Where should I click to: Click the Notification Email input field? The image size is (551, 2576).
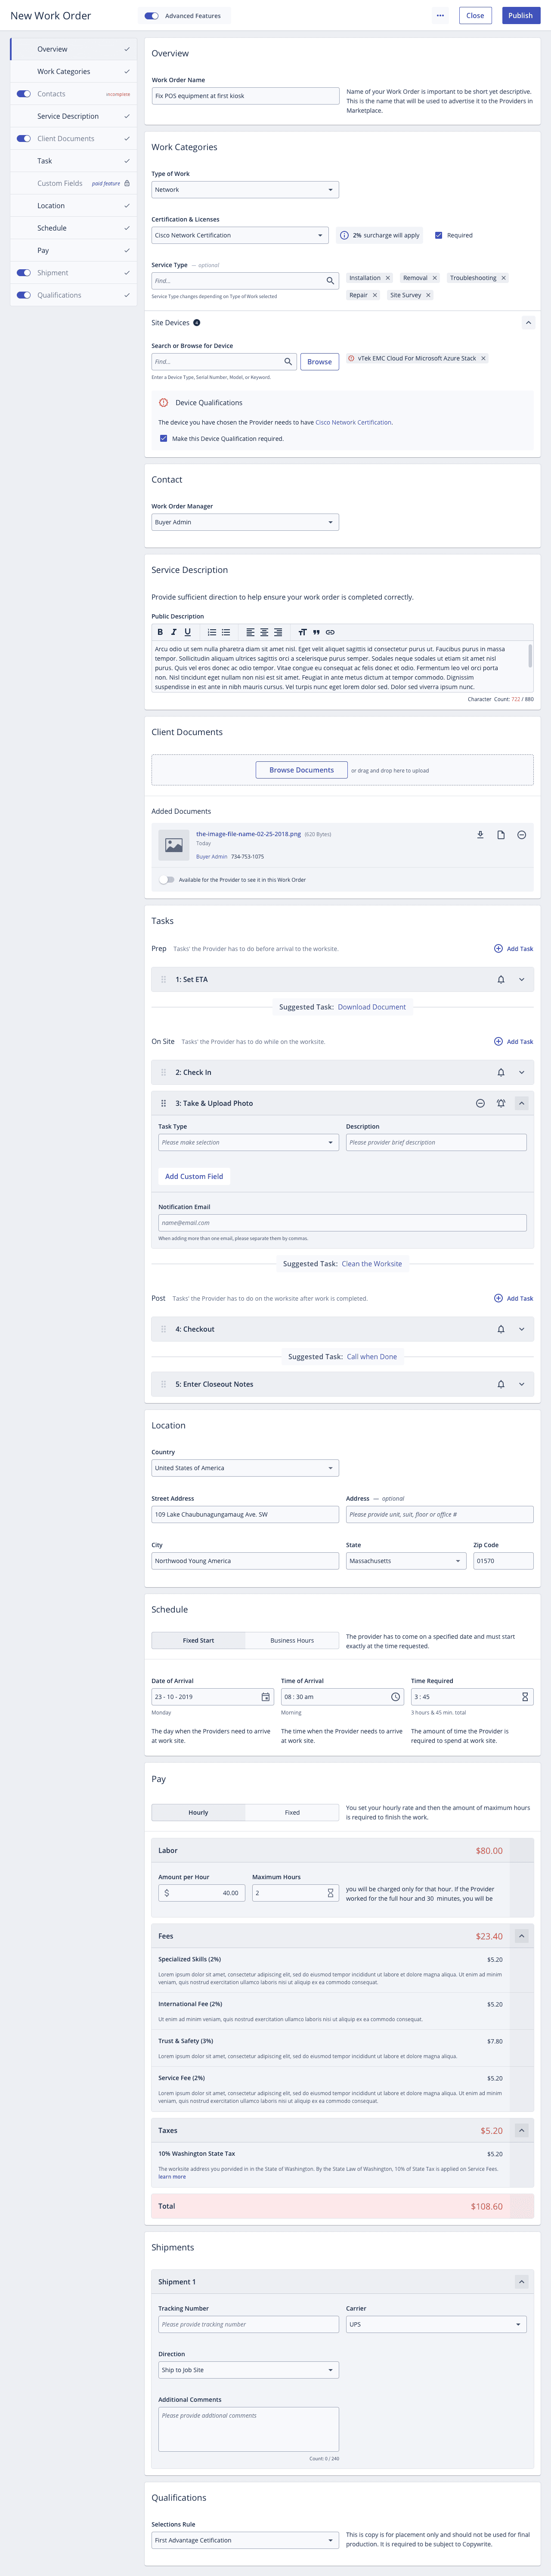342,1222
